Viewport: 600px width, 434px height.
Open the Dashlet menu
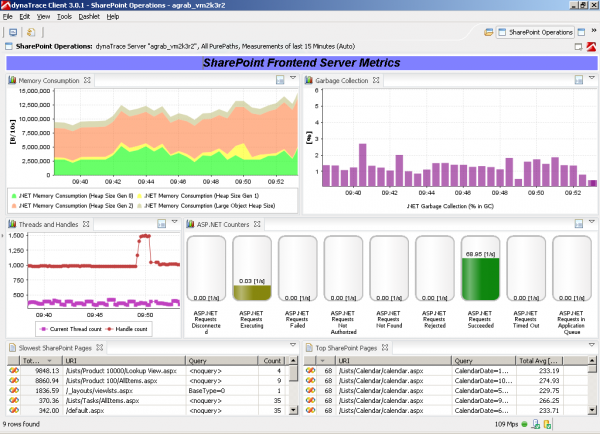click(89, 16)
